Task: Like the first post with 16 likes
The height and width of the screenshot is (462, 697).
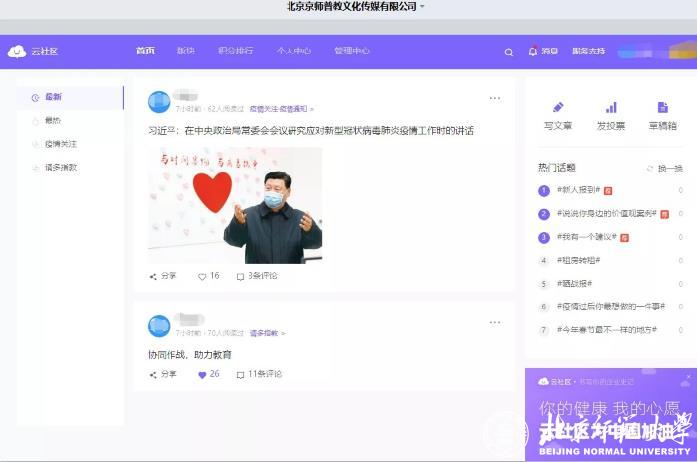Action: tap(202, 276)
